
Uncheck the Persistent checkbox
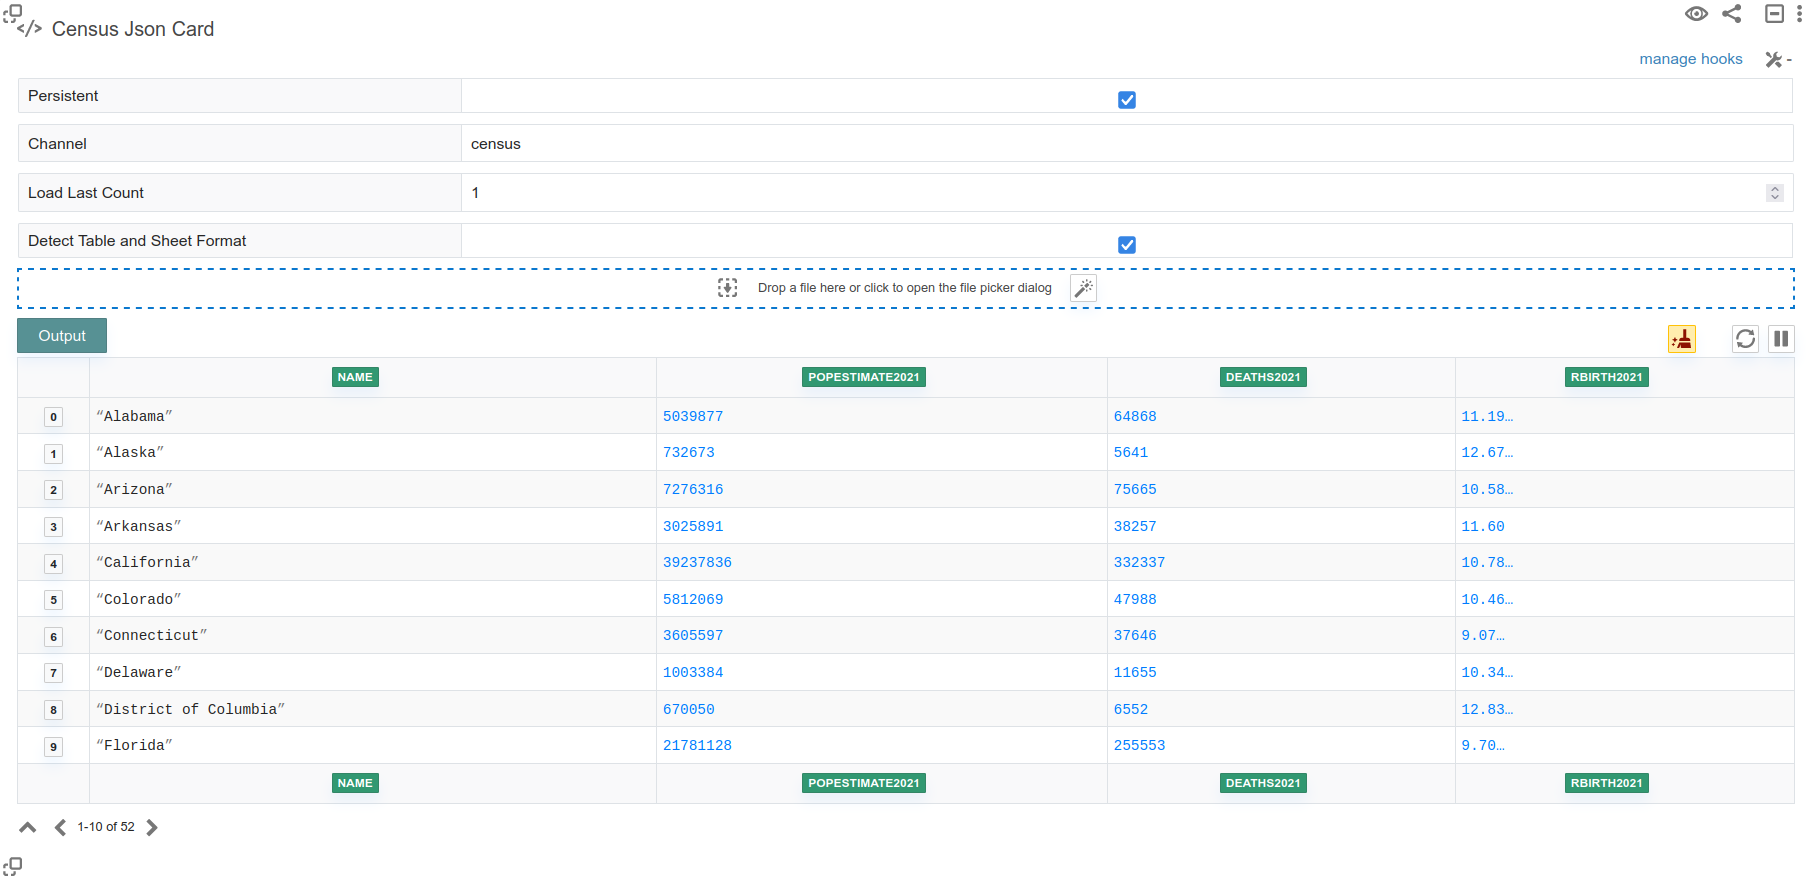click(1127, 100)
